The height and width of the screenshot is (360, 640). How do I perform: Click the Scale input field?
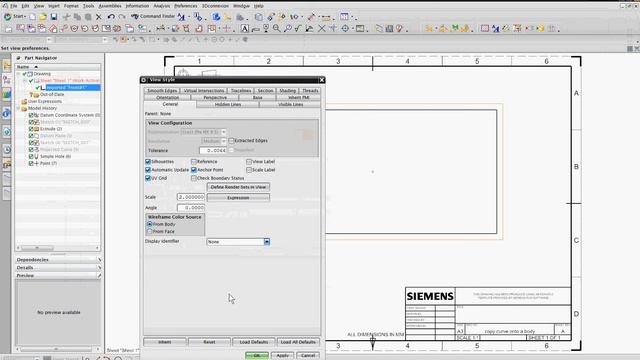191,197
